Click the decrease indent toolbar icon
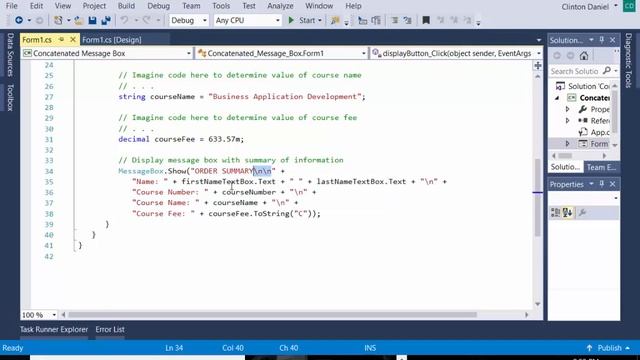Screen dimensions: 640x360 click(x=362, y=20)
